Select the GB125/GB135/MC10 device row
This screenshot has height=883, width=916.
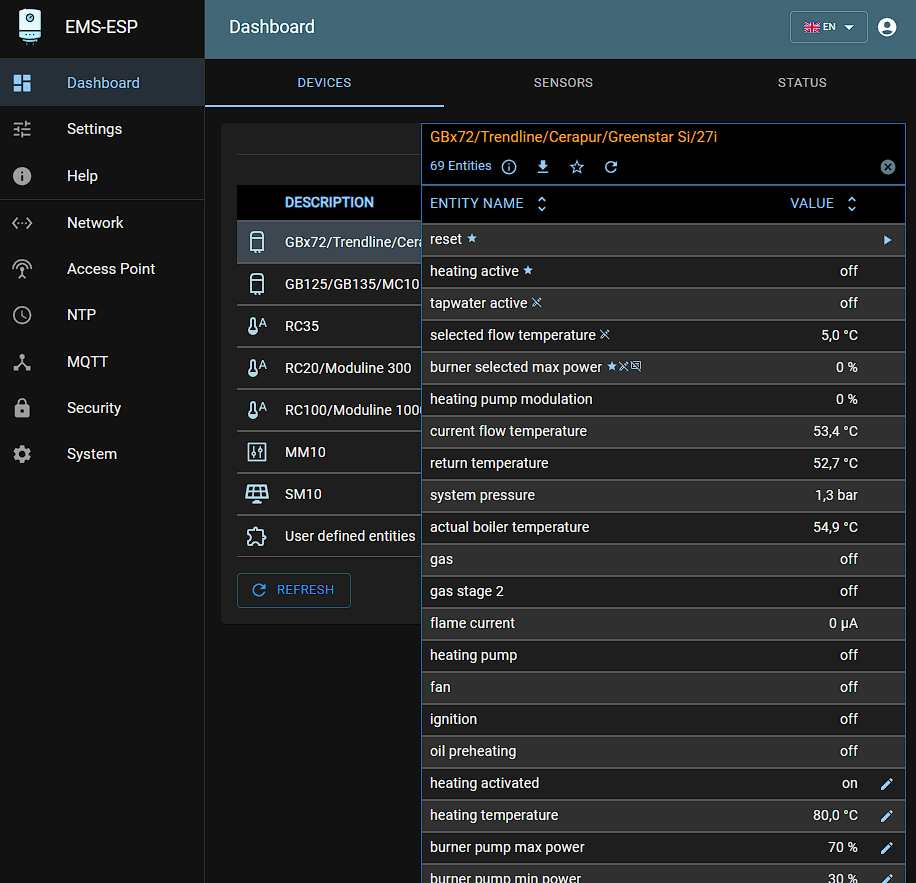click(x=330, y=284)
